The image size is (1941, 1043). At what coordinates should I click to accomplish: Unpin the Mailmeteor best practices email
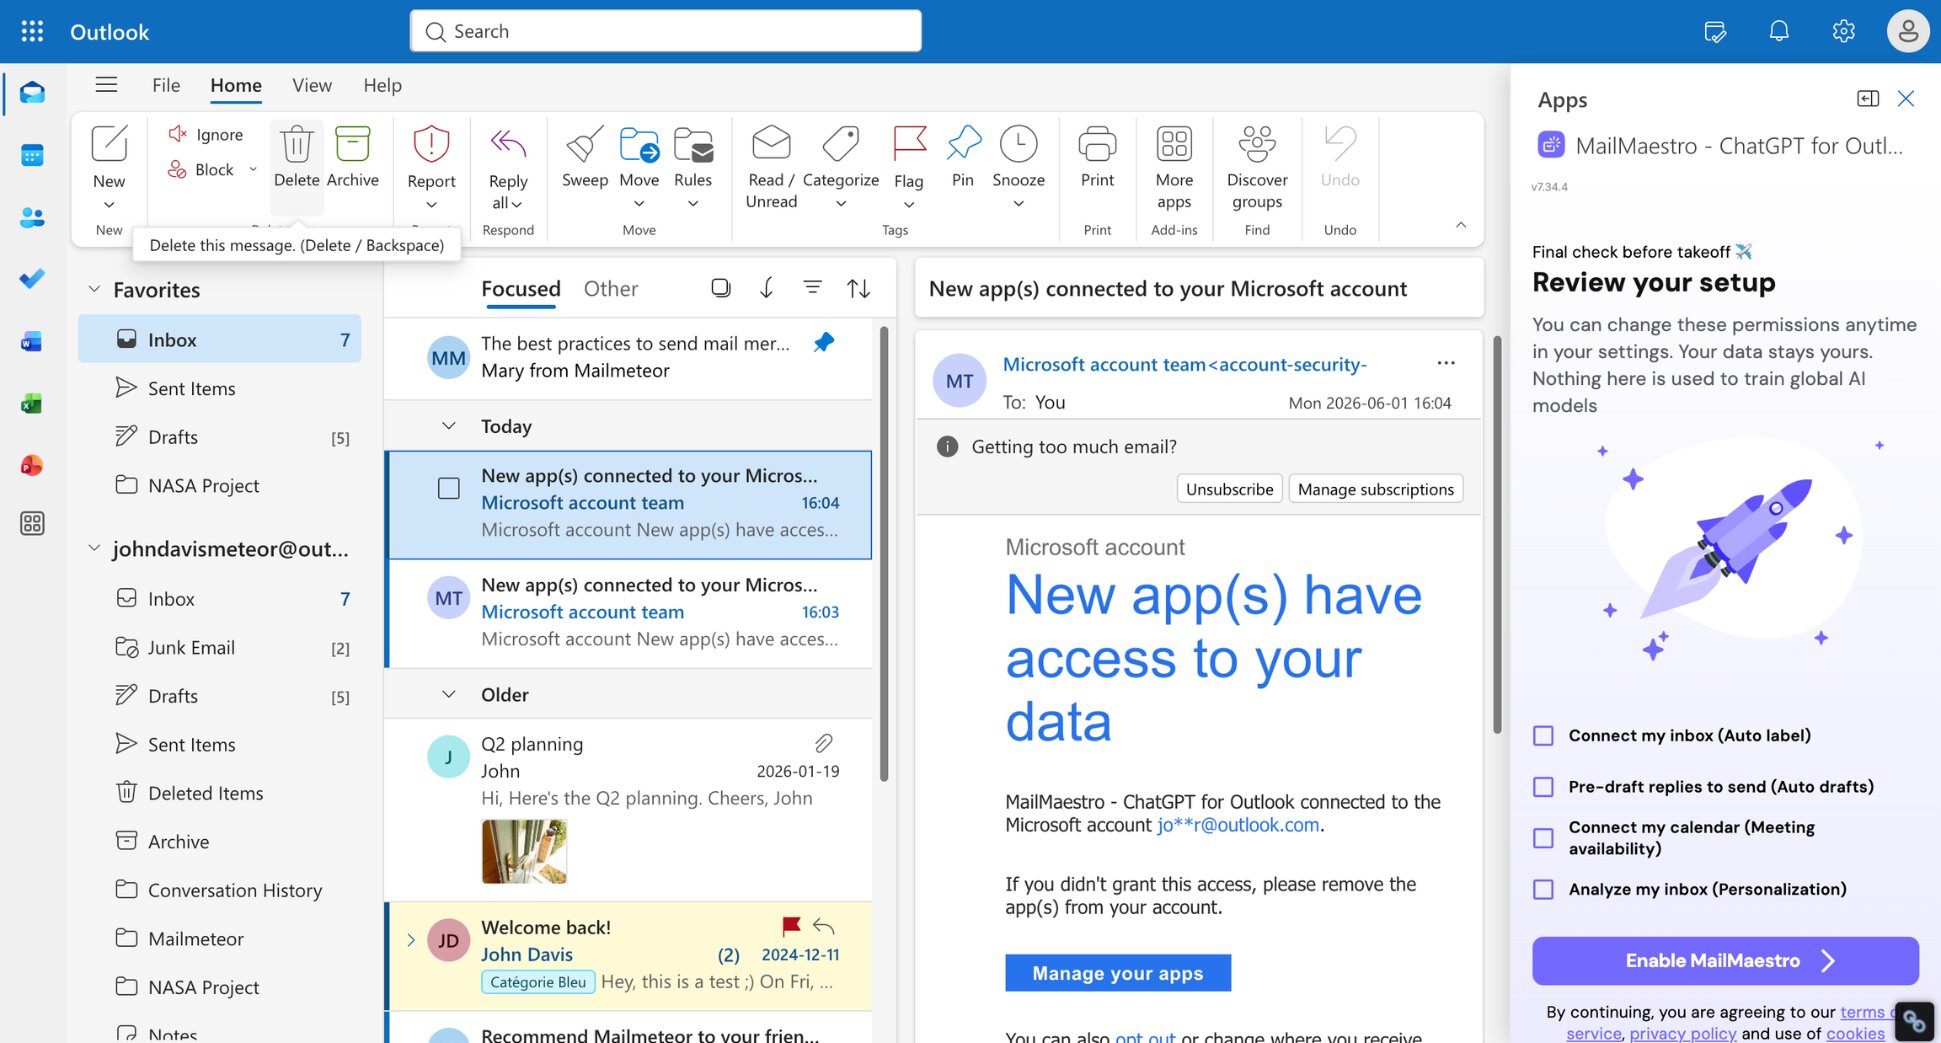(x=824, y=343)
